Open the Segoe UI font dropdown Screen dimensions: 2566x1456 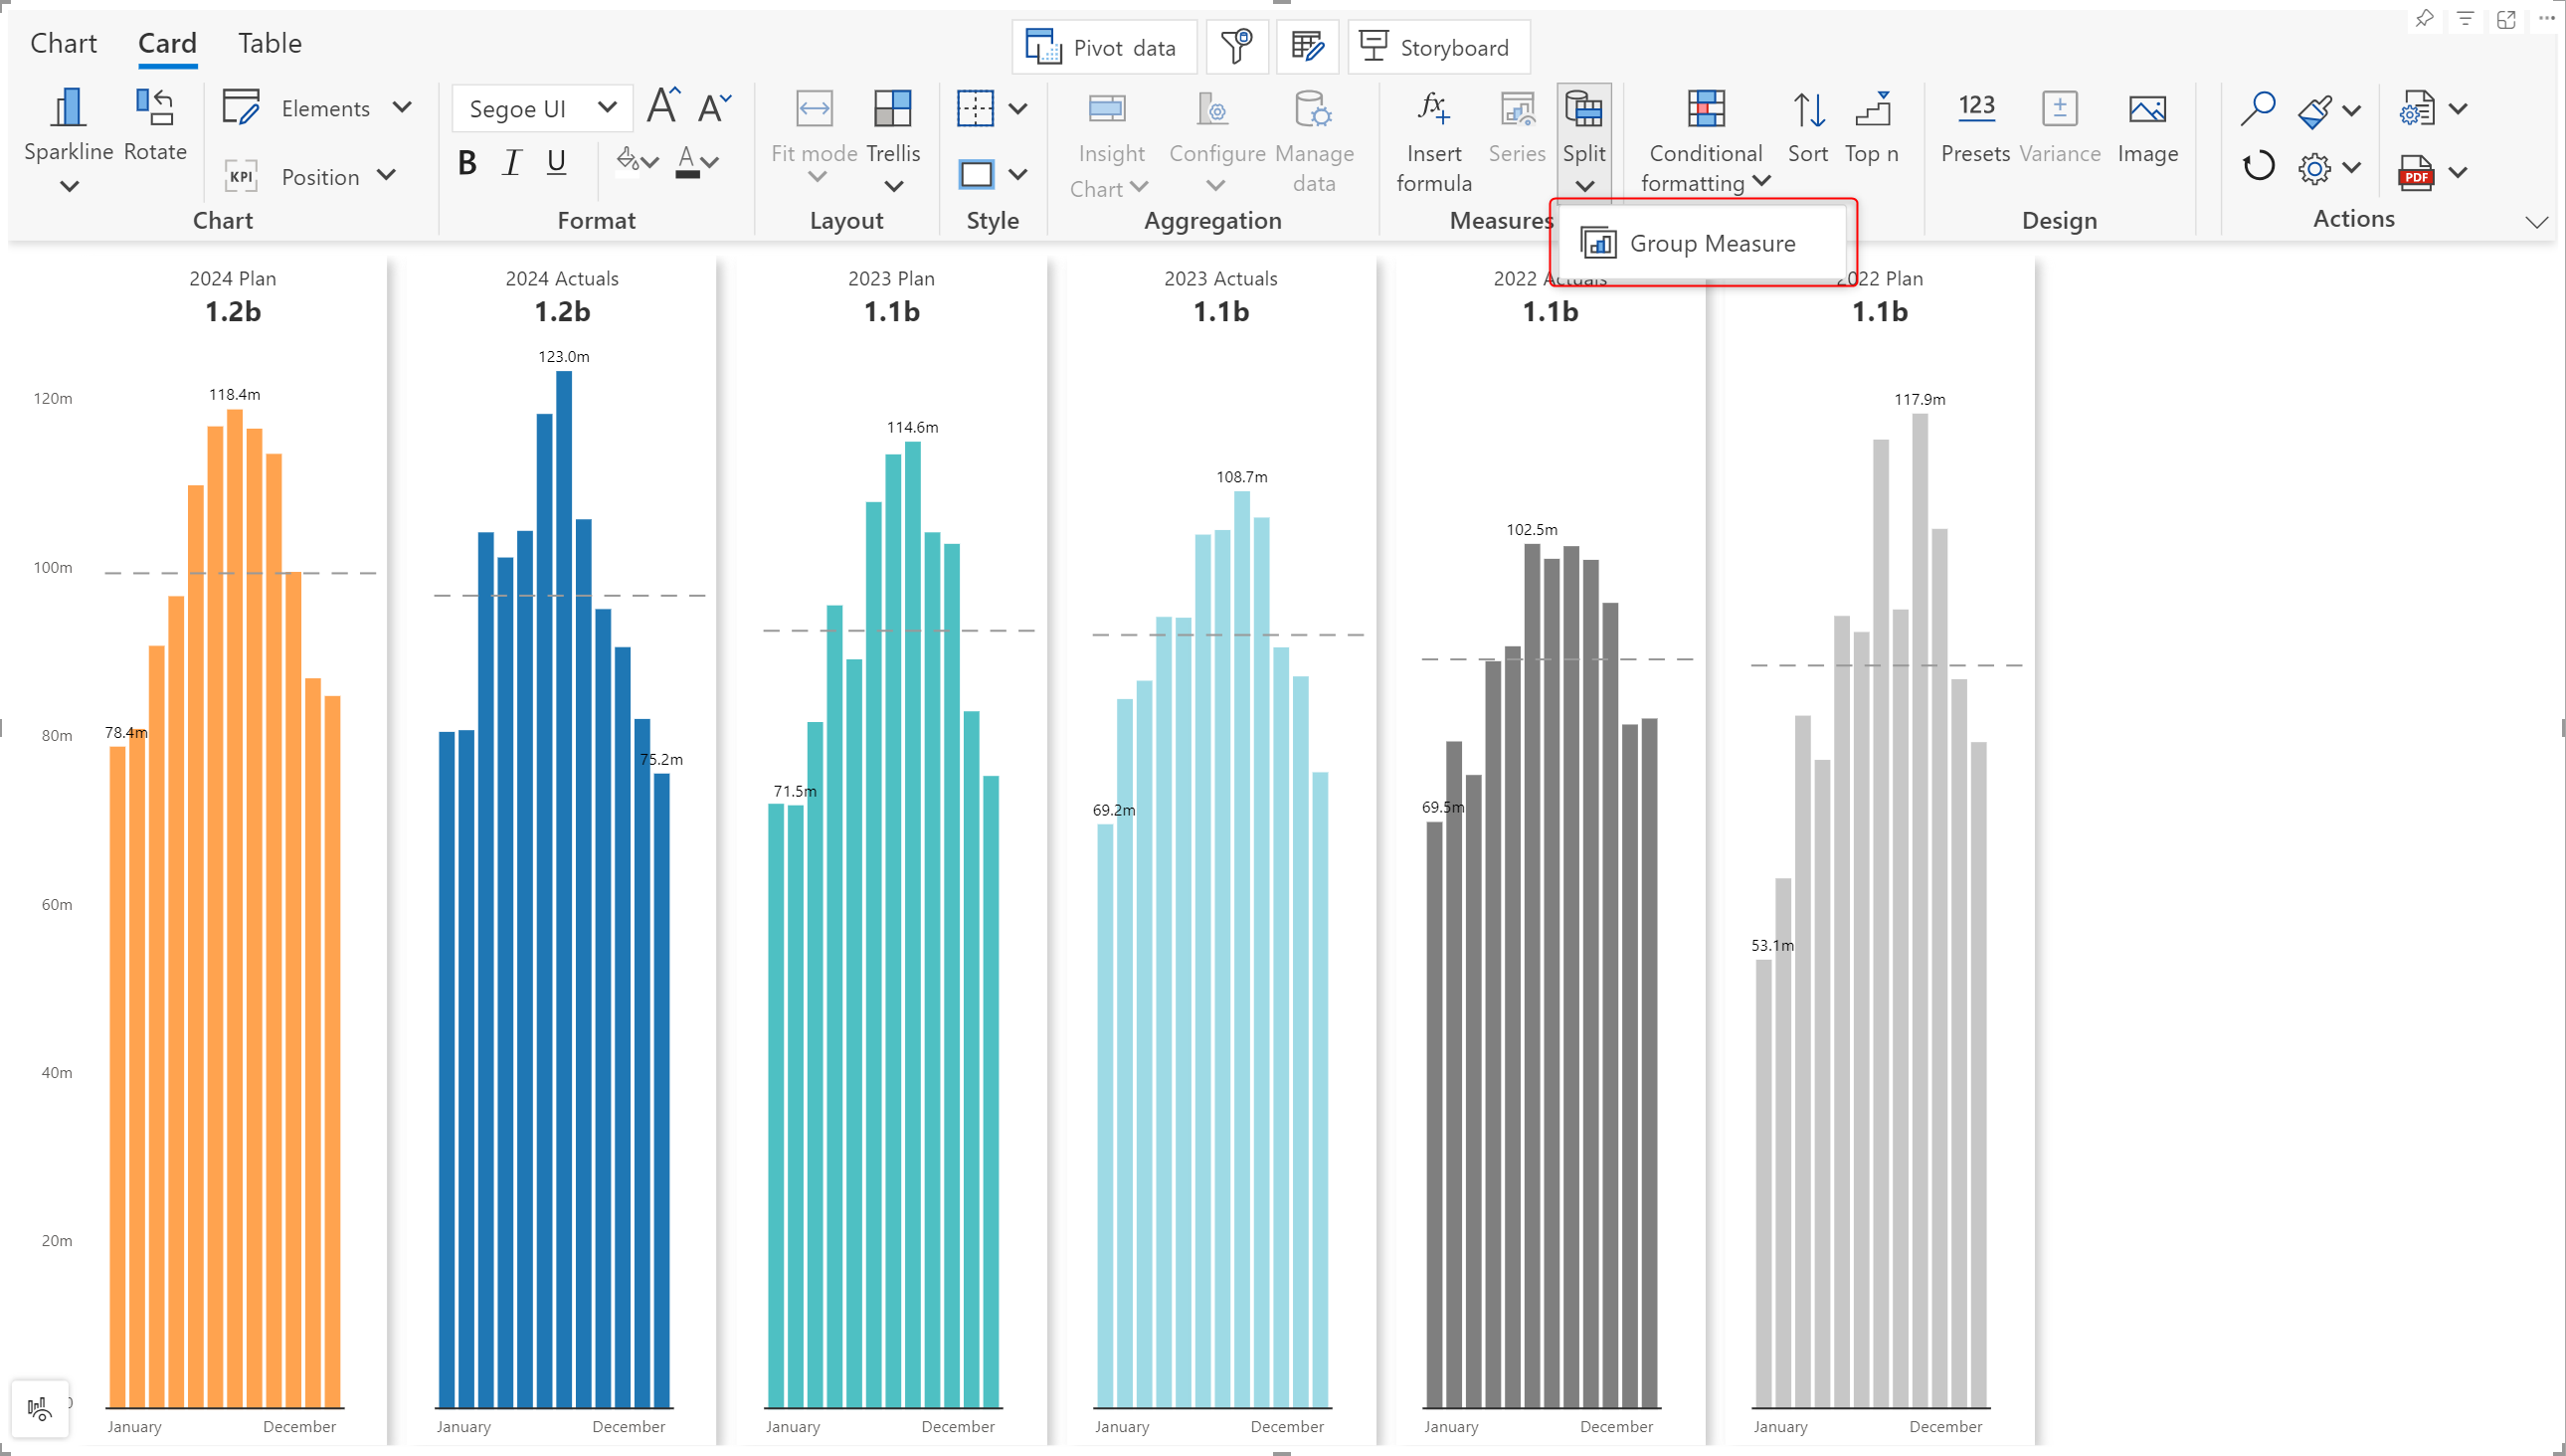542,109
